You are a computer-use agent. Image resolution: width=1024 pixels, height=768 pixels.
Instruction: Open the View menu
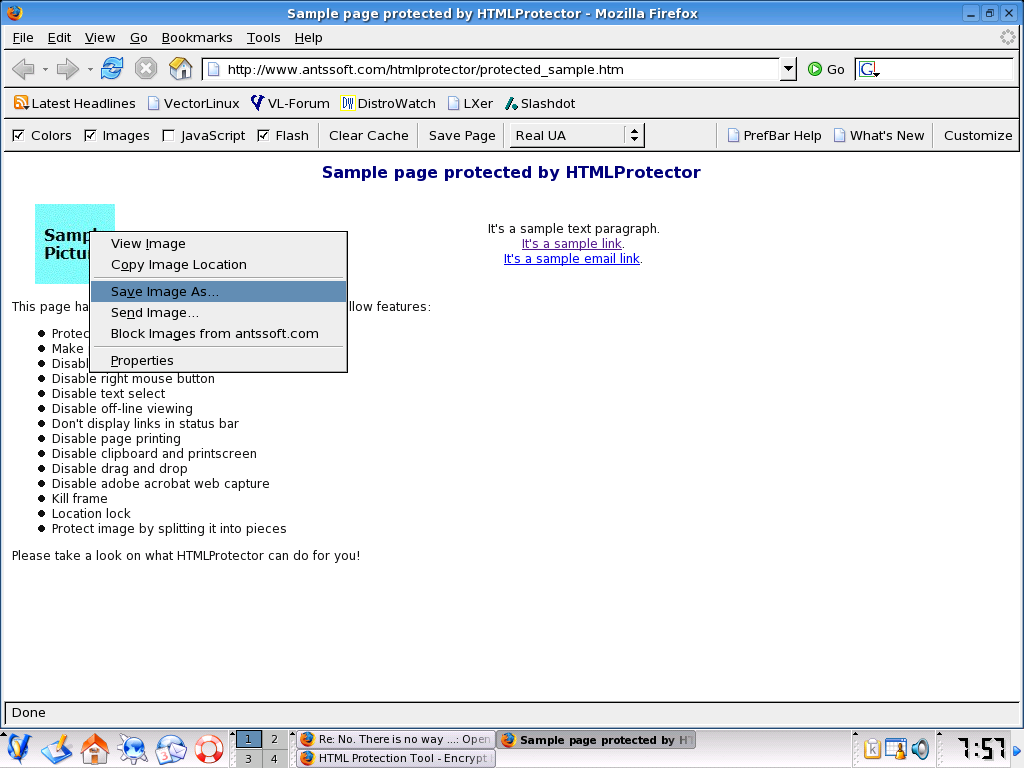(x=100, y=37)
